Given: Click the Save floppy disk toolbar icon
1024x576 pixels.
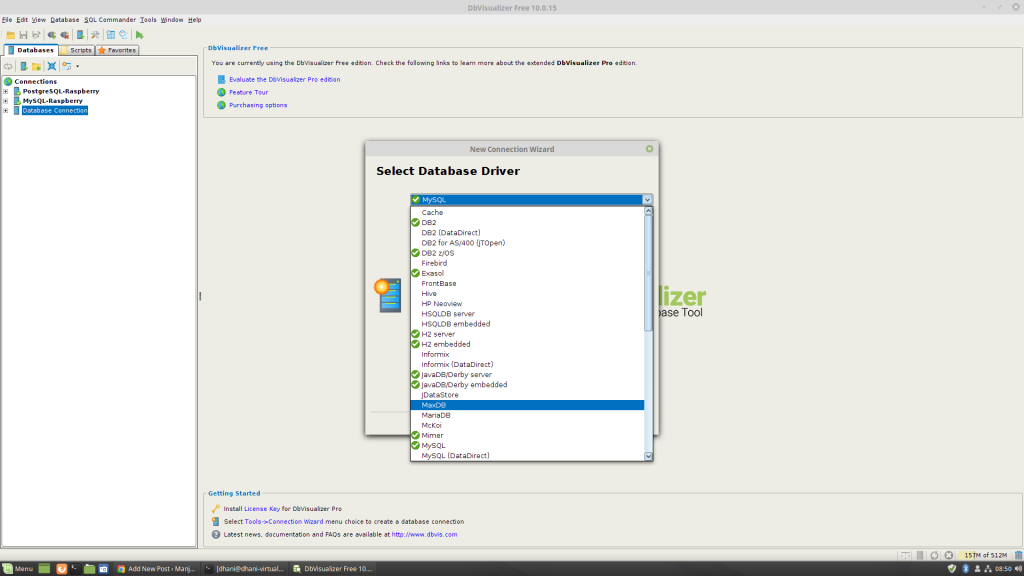Looking at the screenshot, I should coord(24,35).
